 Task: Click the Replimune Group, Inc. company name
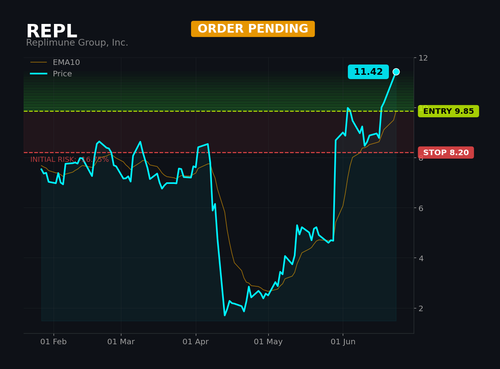(77, 43)
